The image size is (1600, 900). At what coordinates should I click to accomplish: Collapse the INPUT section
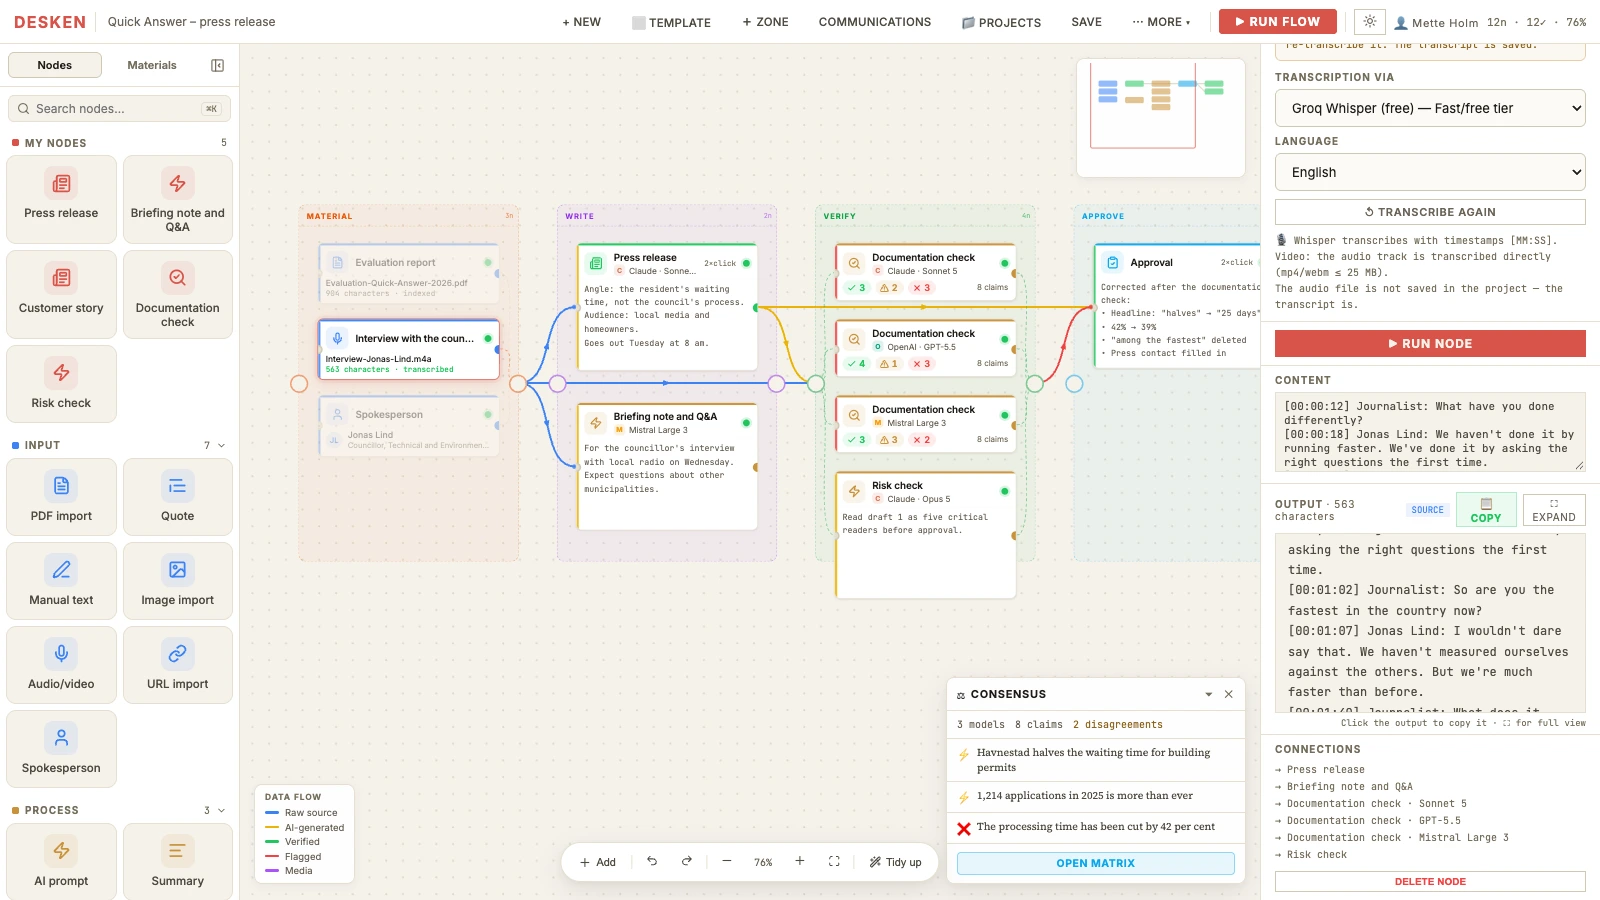click(x=221, y=445)
